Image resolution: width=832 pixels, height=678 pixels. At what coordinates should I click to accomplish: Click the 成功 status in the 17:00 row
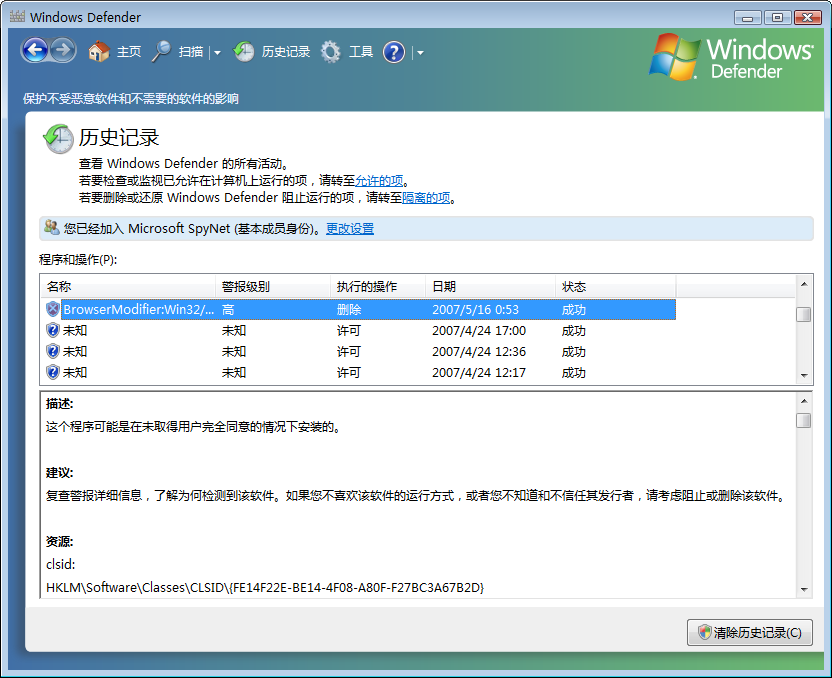point(574,331)
